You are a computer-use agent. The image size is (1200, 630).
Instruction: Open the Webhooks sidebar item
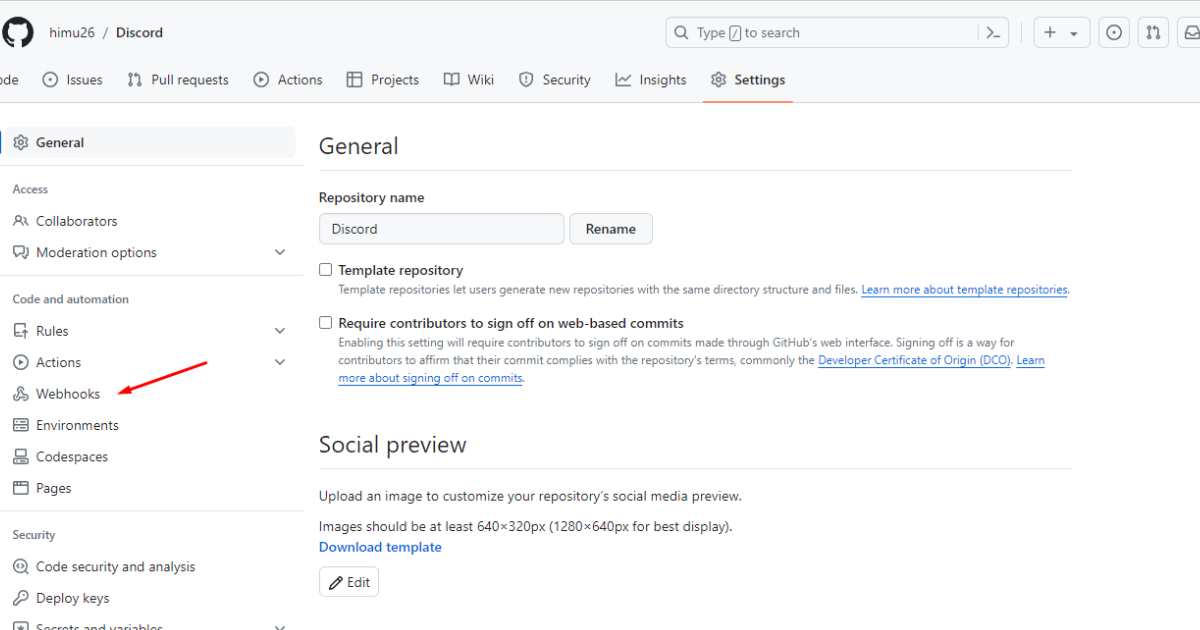pyautogui.click(x=68, y=394)
